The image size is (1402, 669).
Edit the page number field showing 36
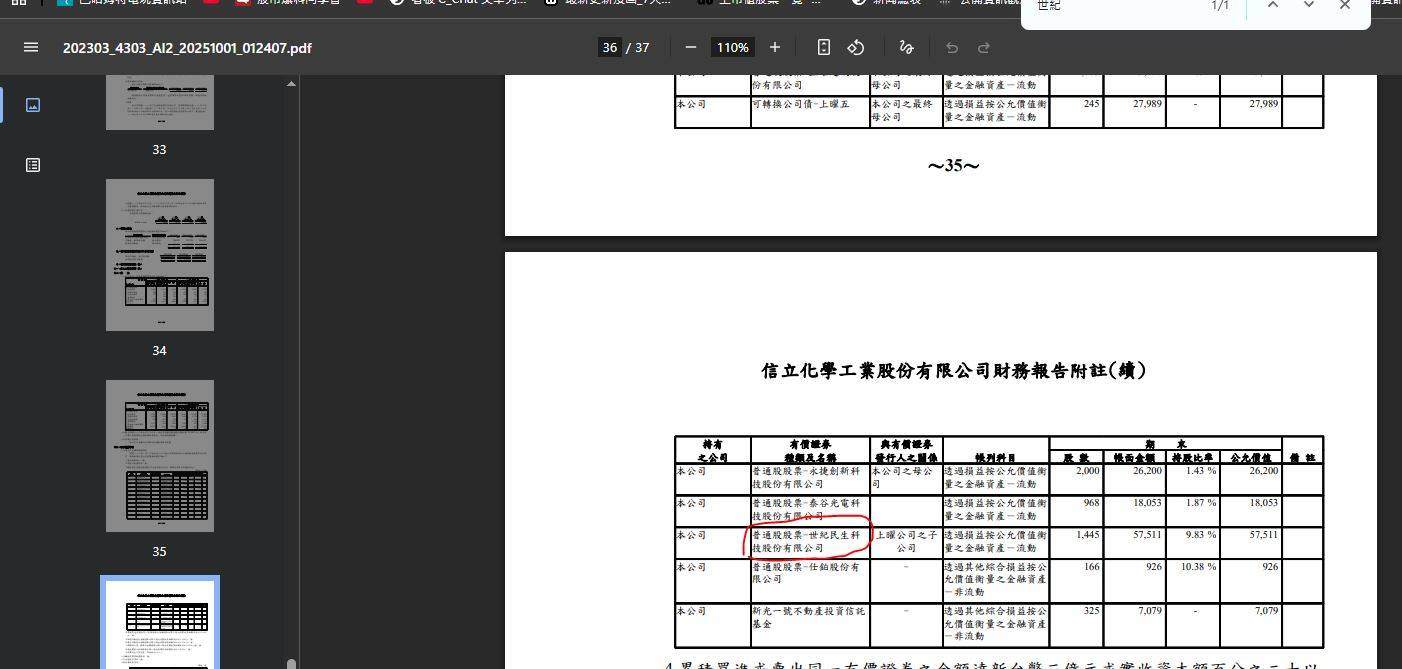610,47
